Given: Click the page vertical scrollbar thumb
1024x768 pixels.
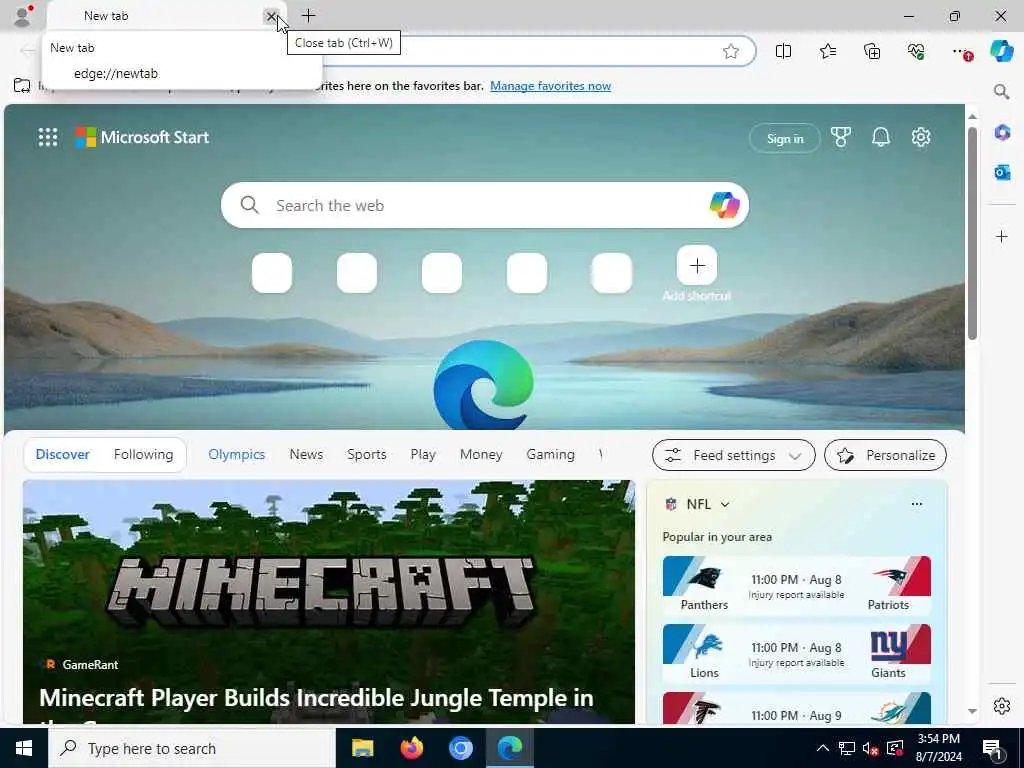Looking at the screenshot, I should (x=972, y=234).
